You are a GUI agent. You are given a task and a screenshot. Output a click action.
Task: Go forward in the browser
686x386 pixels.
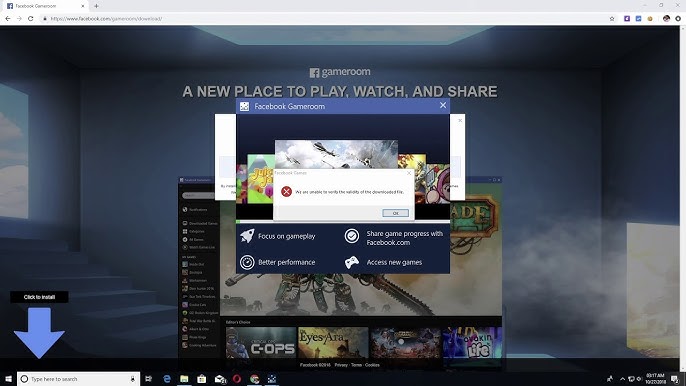click(19, 19)
